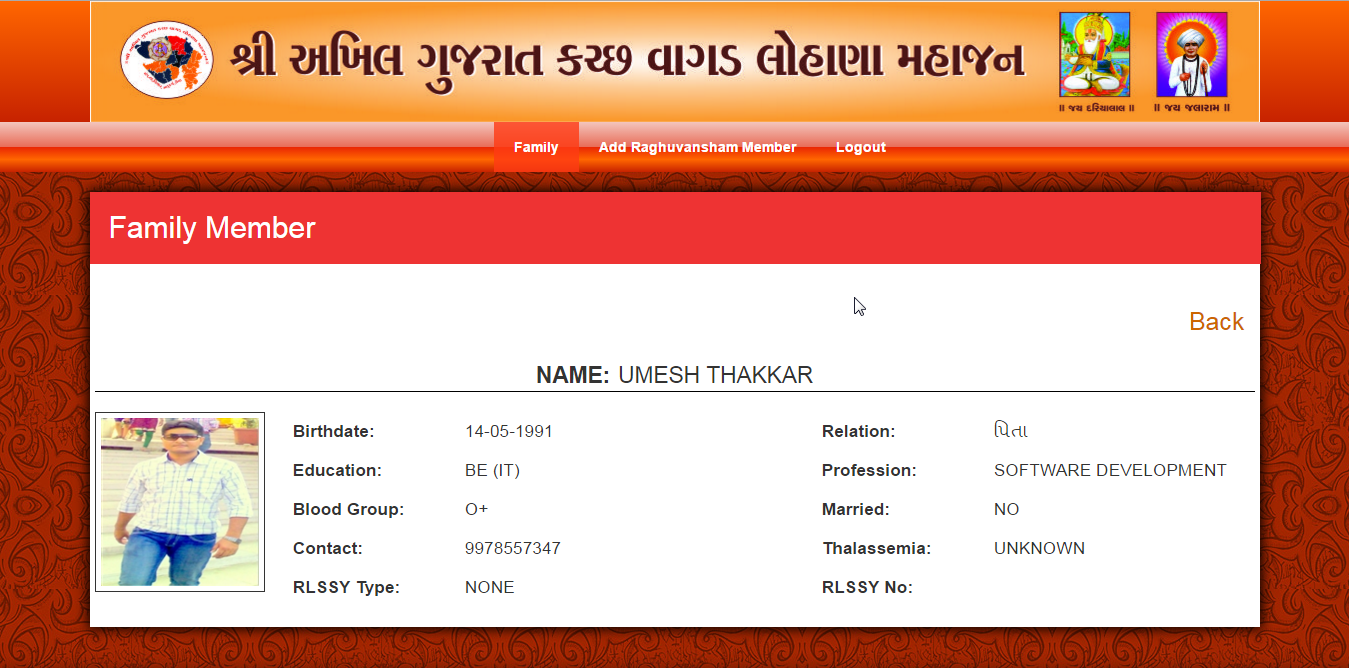Click the Family Member heading
Screen dimensions: 1349x668
click(212, 228)
